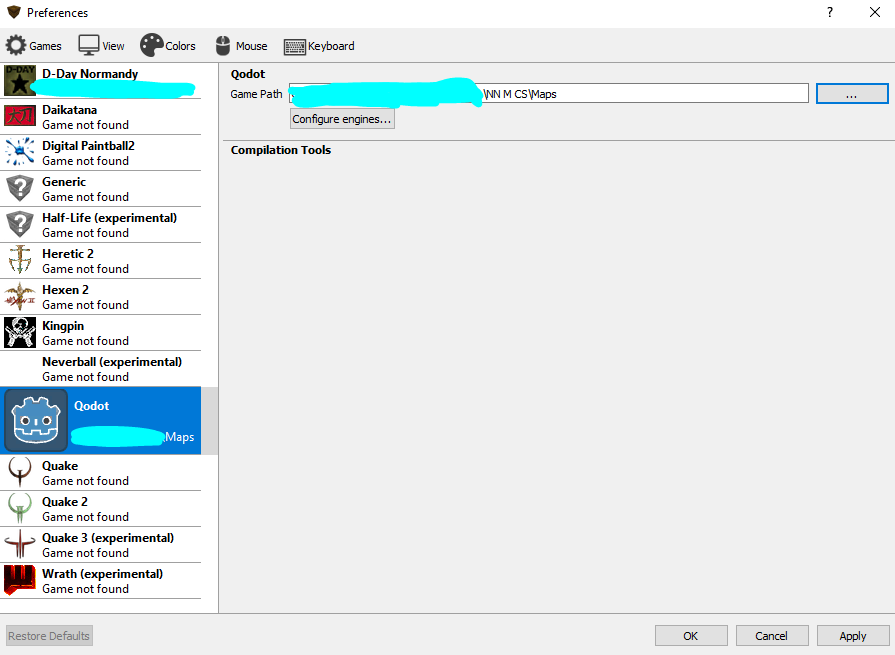The height and width of the screenshot is (655, 895).
Task: Click the Wrath red icon
Action: click(x=20, y=580)
